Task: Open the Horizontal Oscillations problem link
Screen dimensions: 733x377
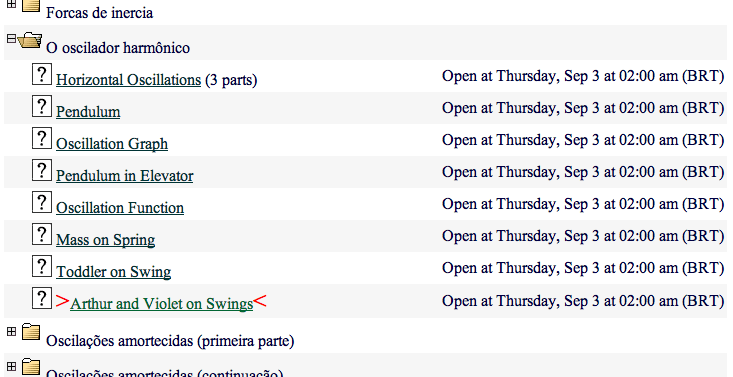Action: 128,80
